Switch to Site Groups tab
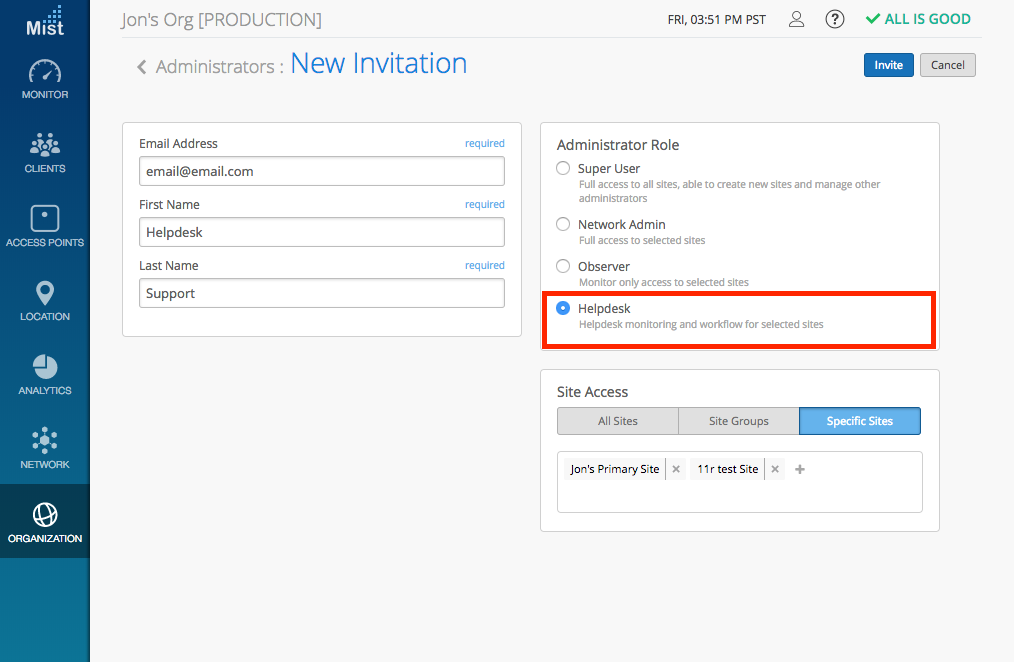Viewport: 1014px width, 662px height. tap(738, 421)
